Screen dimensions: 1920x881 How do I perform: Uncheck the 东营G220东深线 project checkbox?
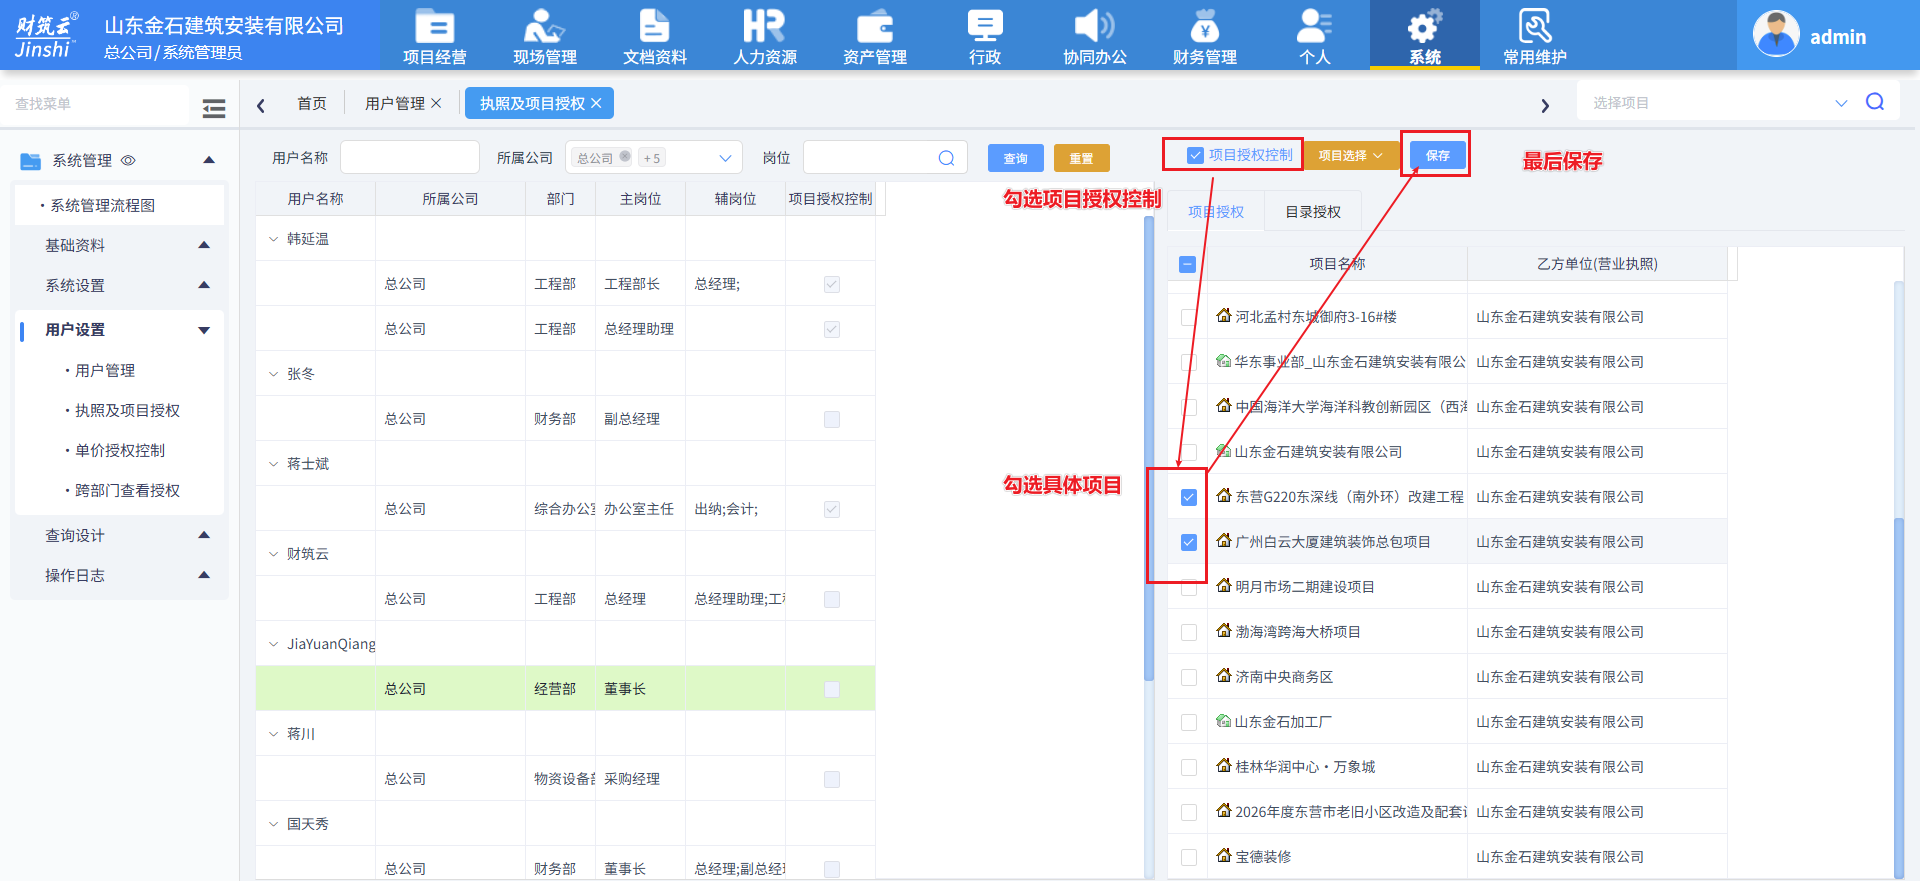point(1189,497)
